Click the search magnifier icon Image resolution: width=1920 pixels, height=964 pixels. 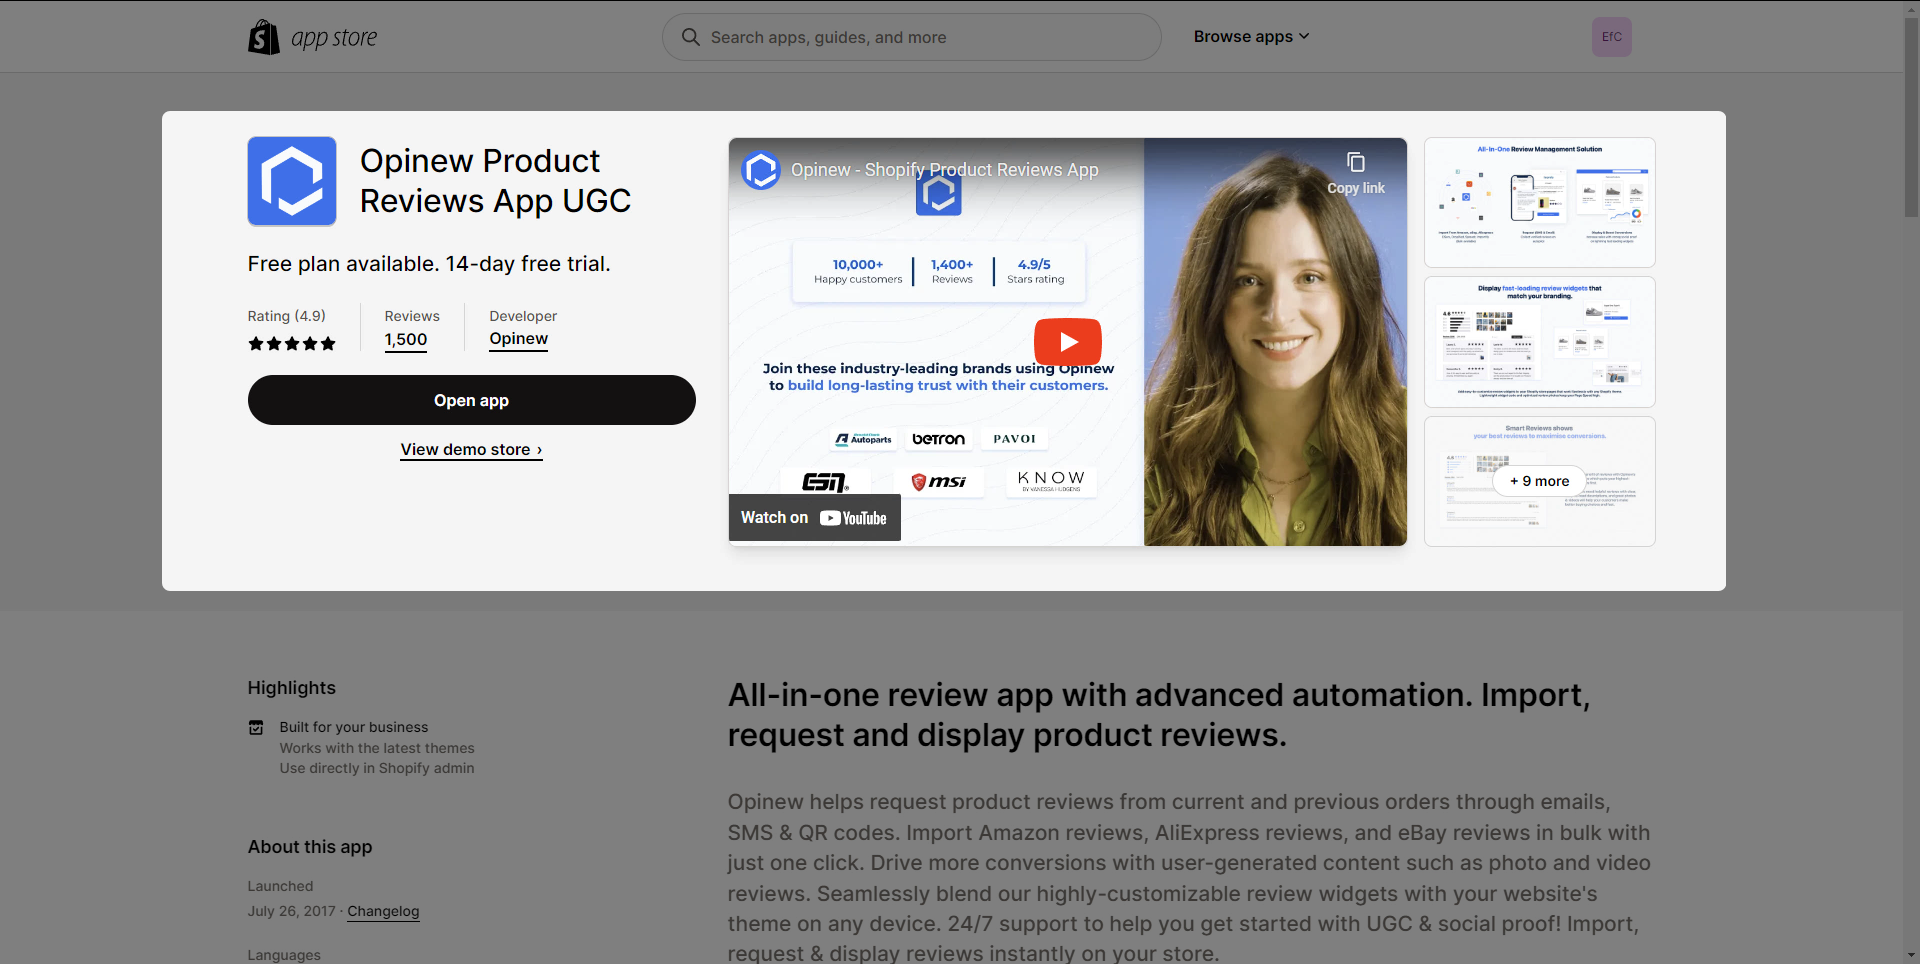point(690,37)
